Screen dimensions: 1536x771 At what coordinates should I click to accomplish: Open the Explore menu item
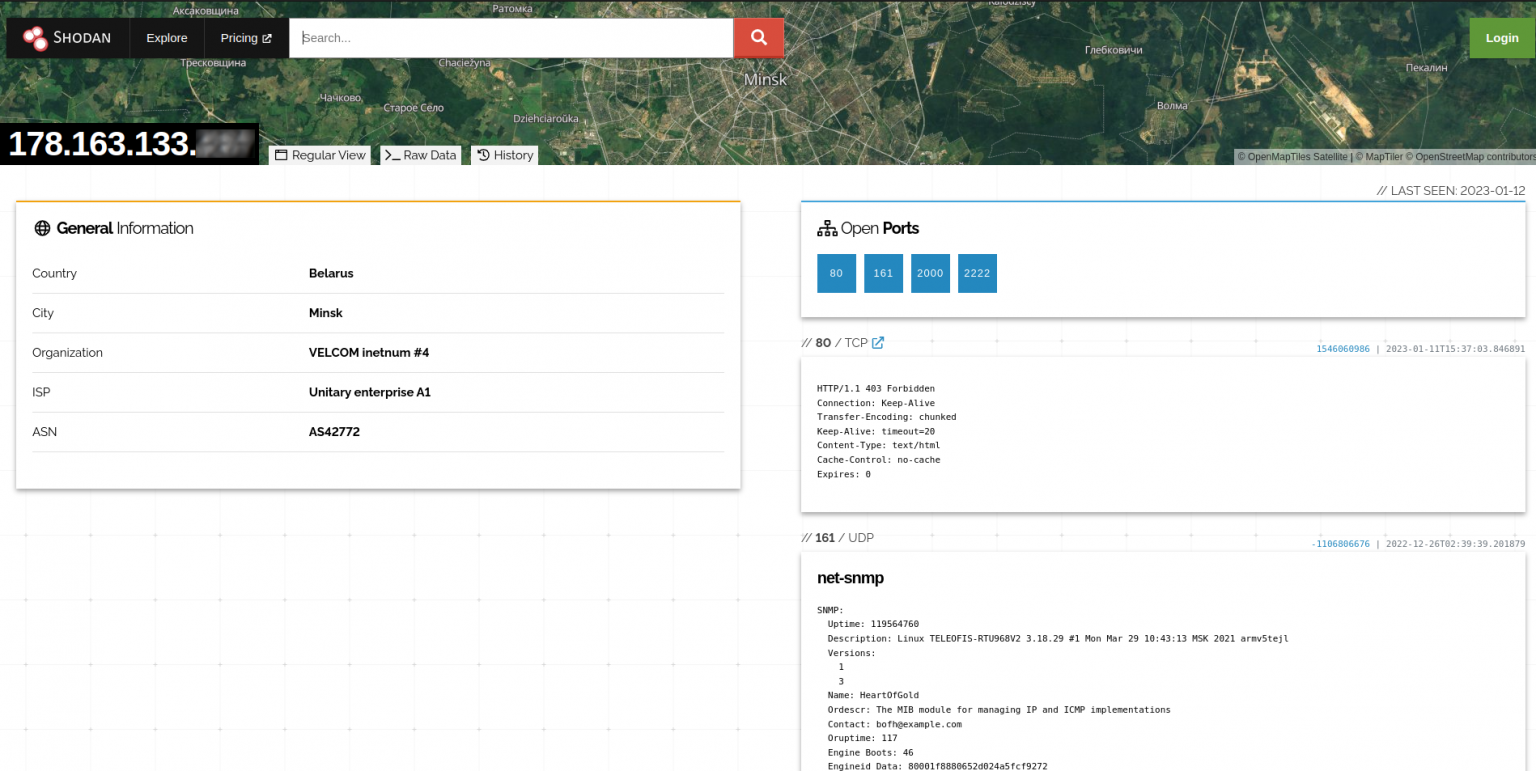[x=166, y=38]
